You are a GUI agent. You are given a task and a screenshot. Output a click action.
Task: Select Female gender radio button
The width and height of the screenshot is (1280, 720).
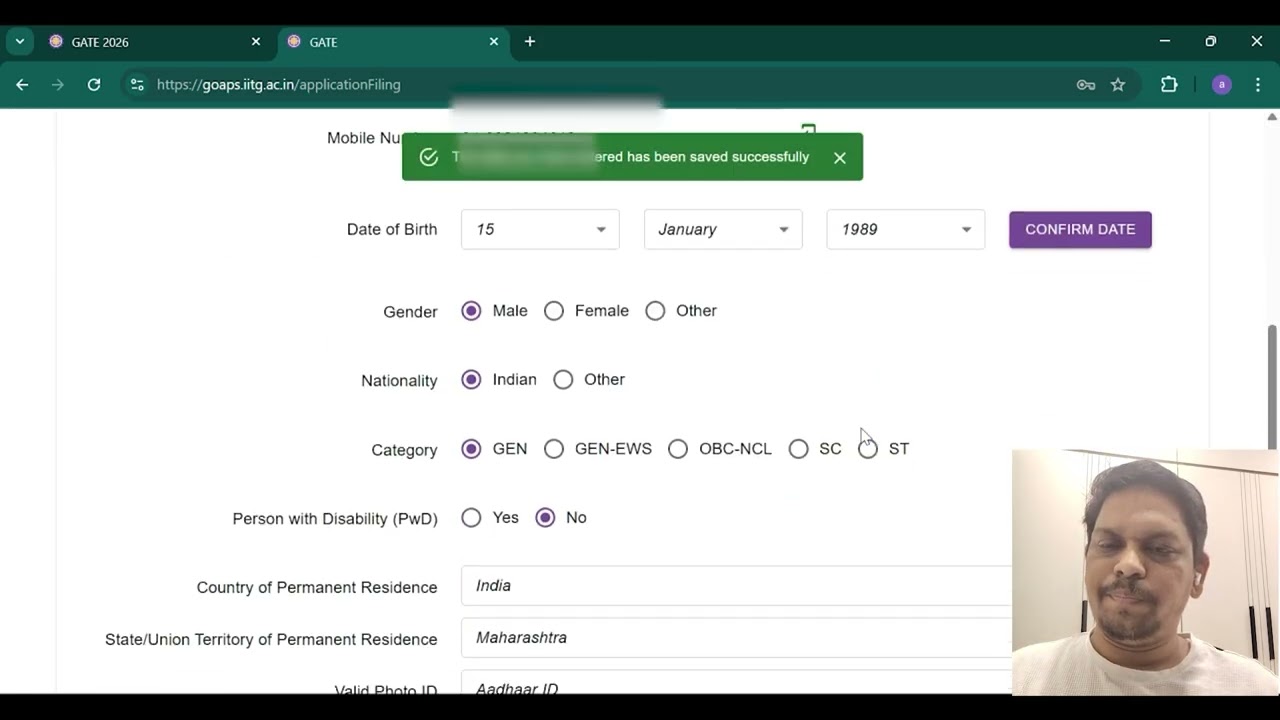pos(554,311)
